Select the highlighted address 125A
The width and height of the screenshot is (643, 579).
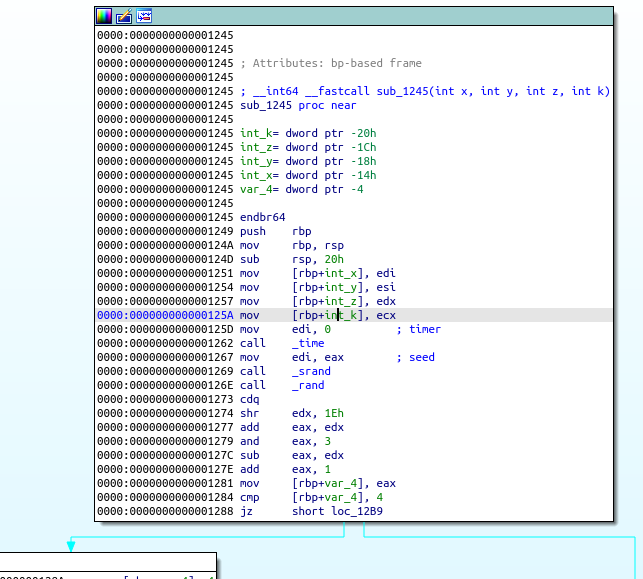click(x=165, y=315)
